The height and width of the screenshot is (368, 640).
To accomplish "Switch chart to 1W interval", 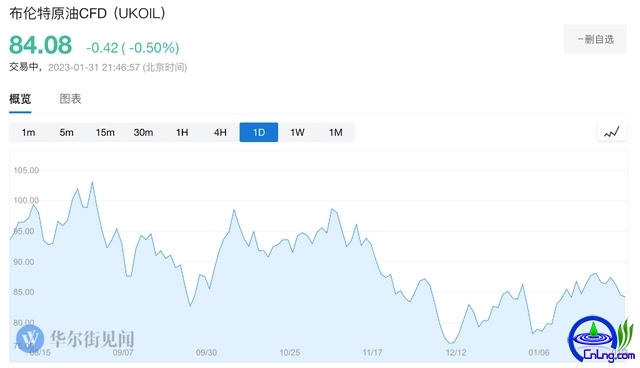I will pos(297,133).
